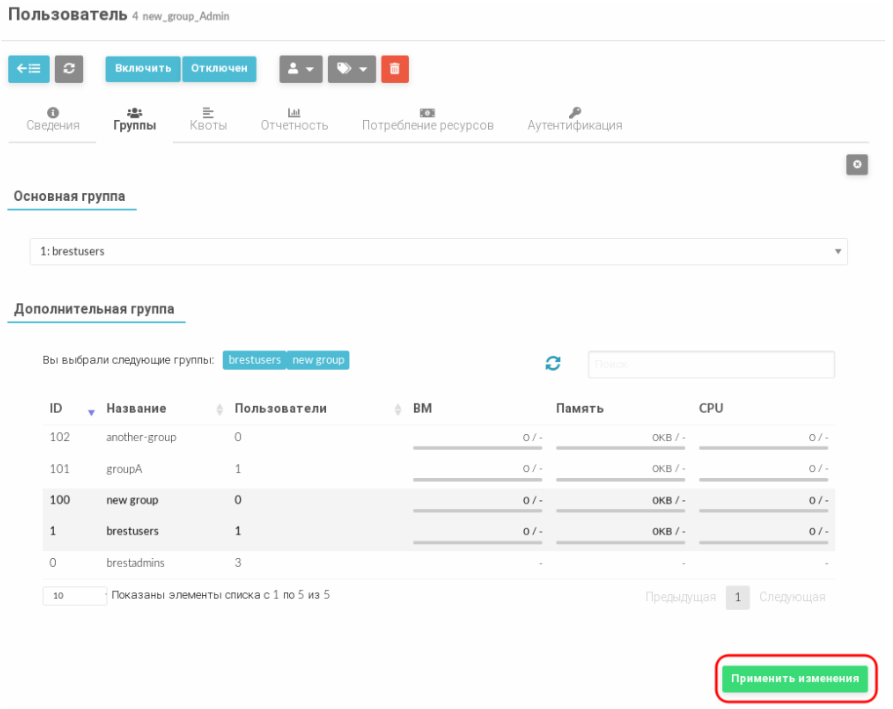Click the gear settings icon on right
Viewport: 893px width, 709px height.
tap(857, 165)
